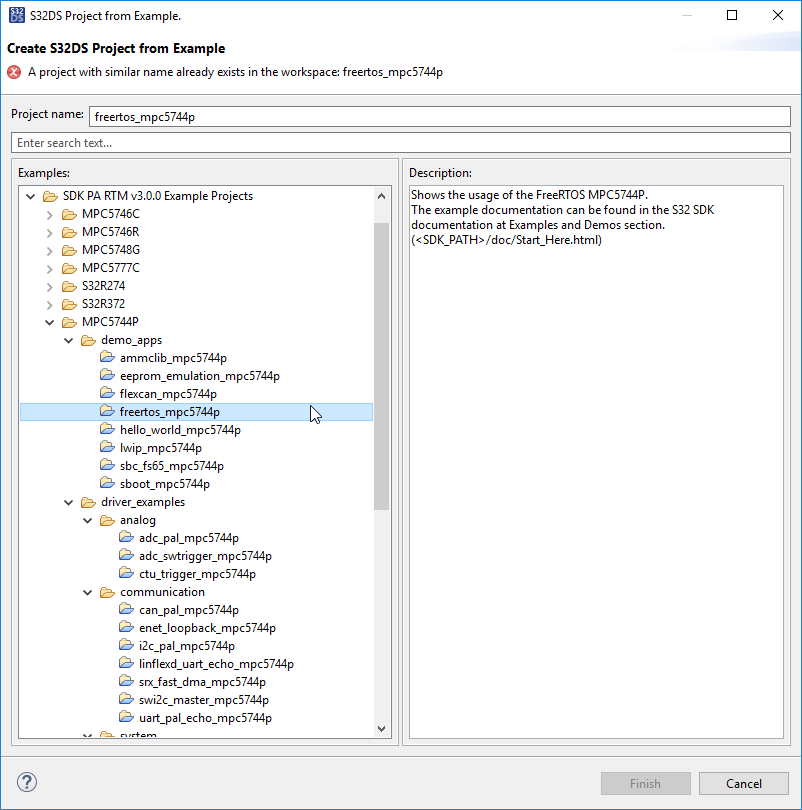Maximize the S32DS dialog window
Image resolution: width=802 pixels, height=810 pixels.
[732, 15]
